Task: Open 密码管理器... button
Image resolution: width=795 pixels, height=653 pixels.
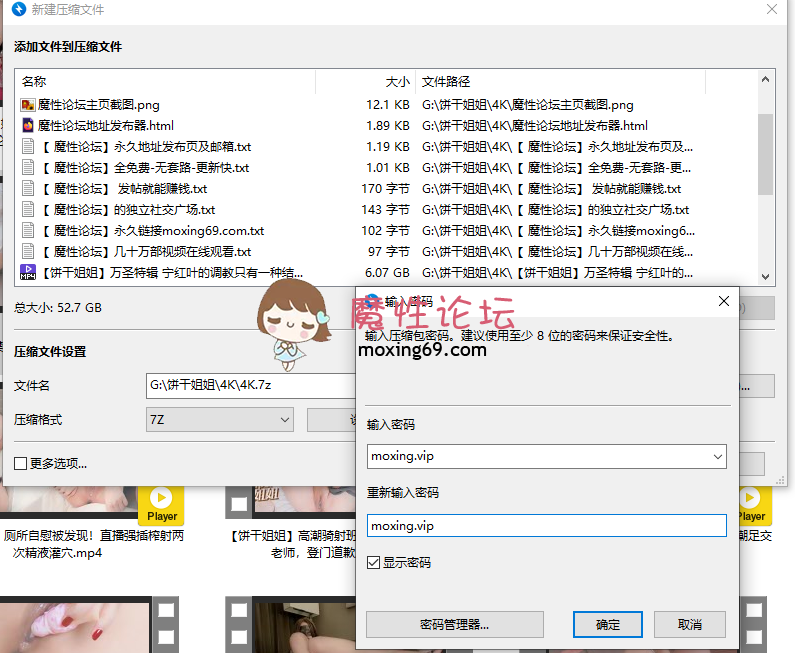Action: pyautogui.click(x=455, y=625)
